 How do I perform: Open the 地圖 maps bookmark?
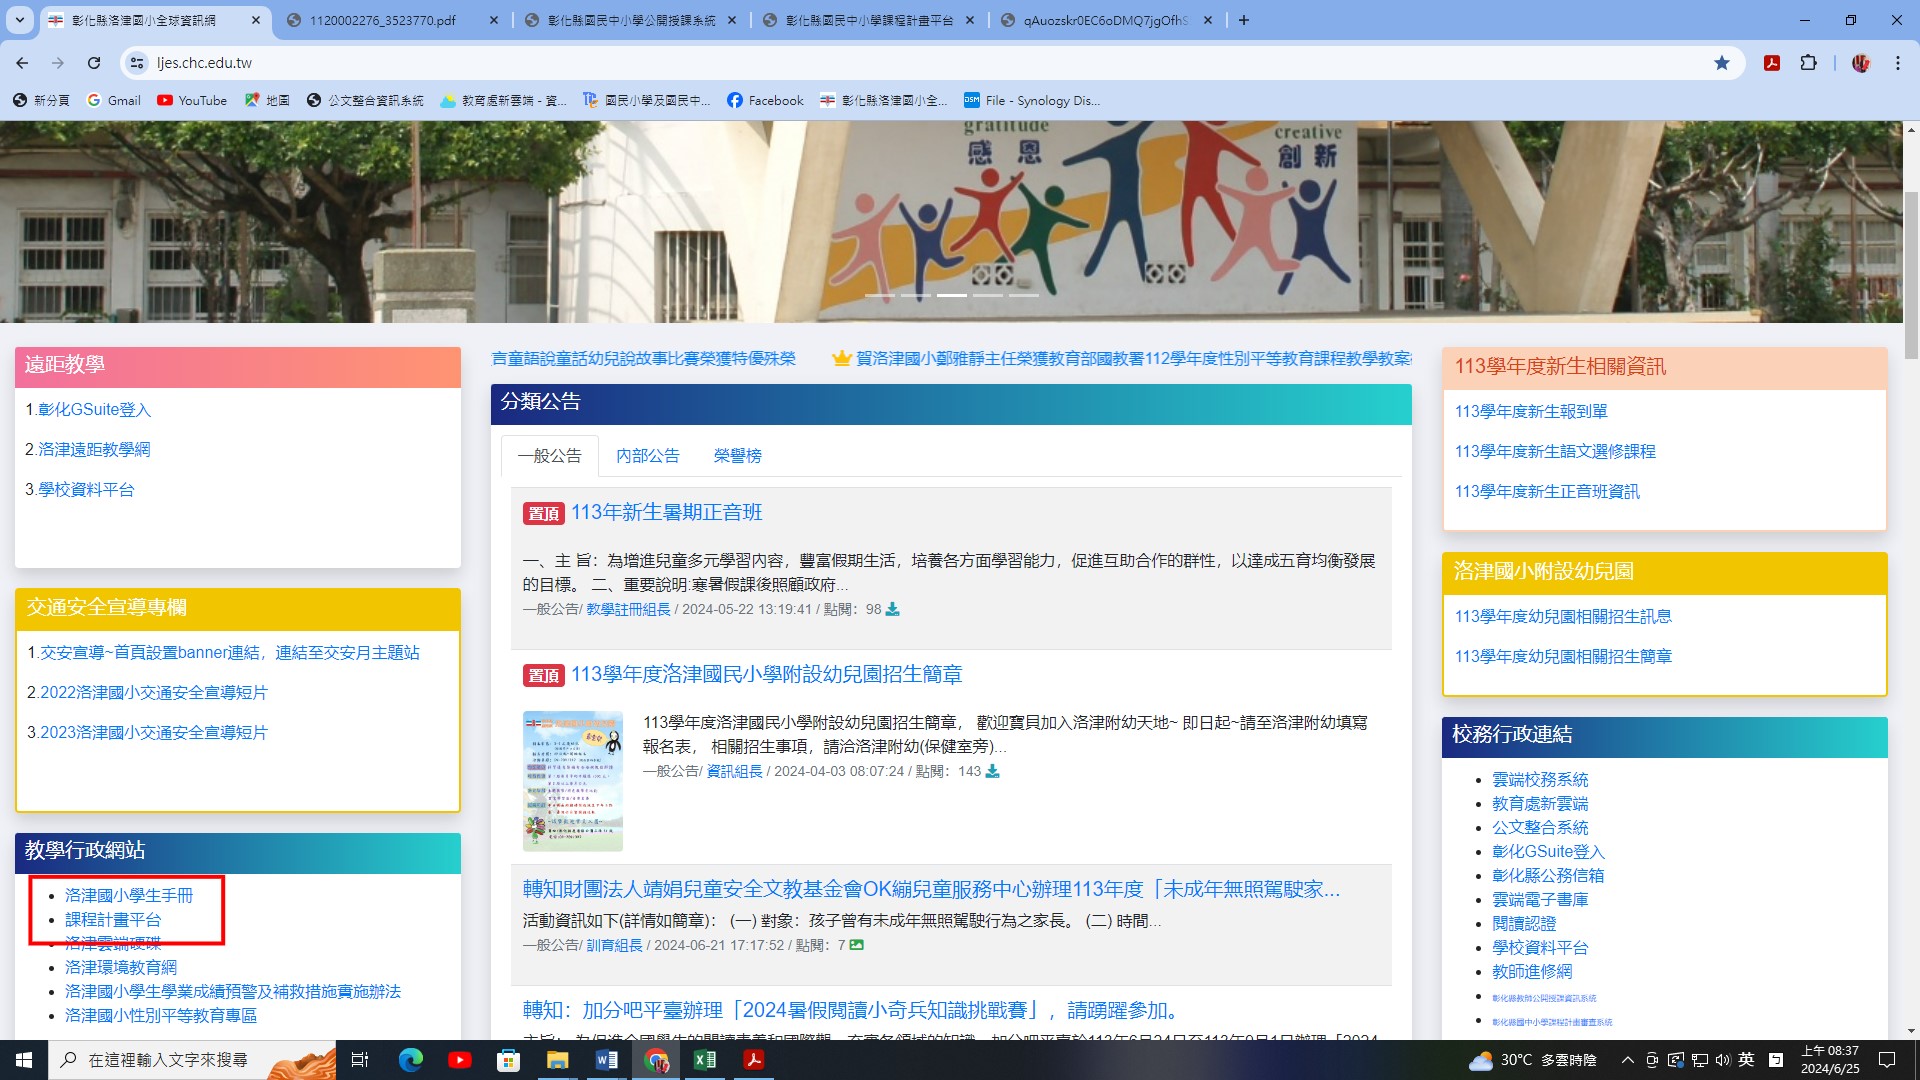tap(267, 100)
